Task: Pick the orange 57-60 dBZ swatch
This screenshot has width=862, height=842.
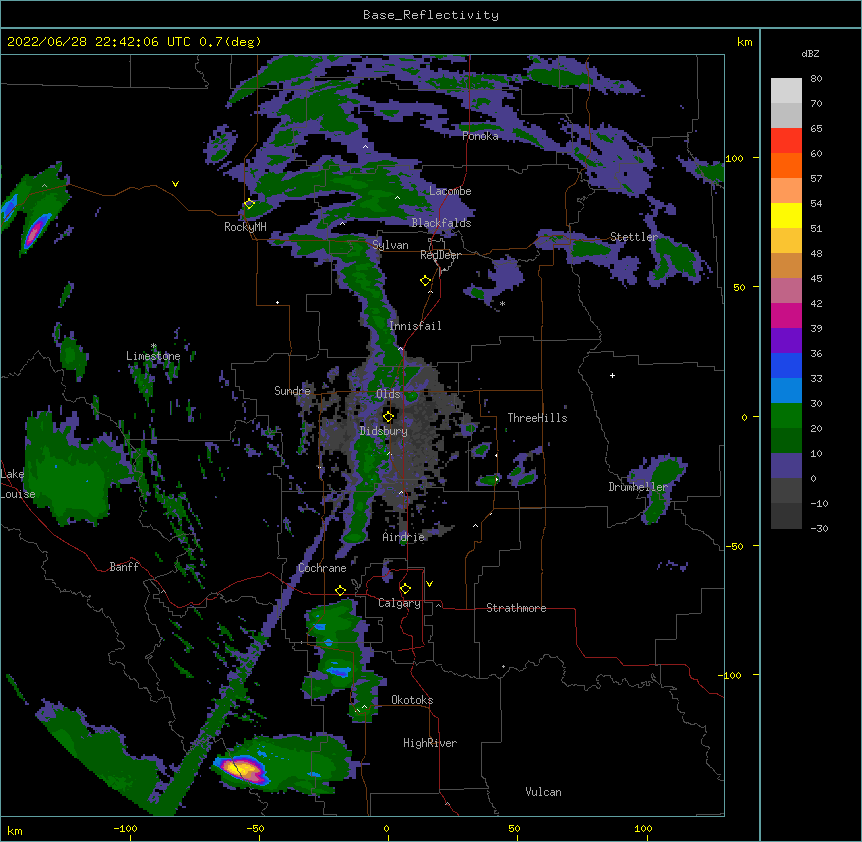Action: 786,165
